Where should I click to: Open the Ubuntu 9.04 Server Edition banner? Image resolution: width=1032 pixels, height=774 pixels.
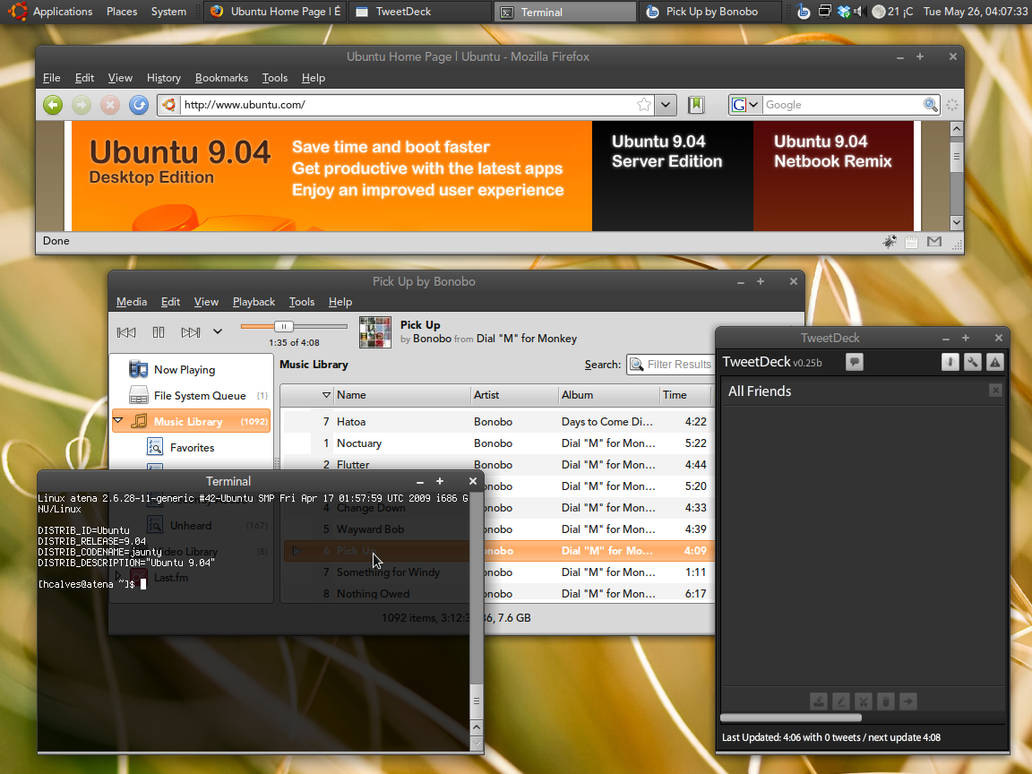[672, 176]
